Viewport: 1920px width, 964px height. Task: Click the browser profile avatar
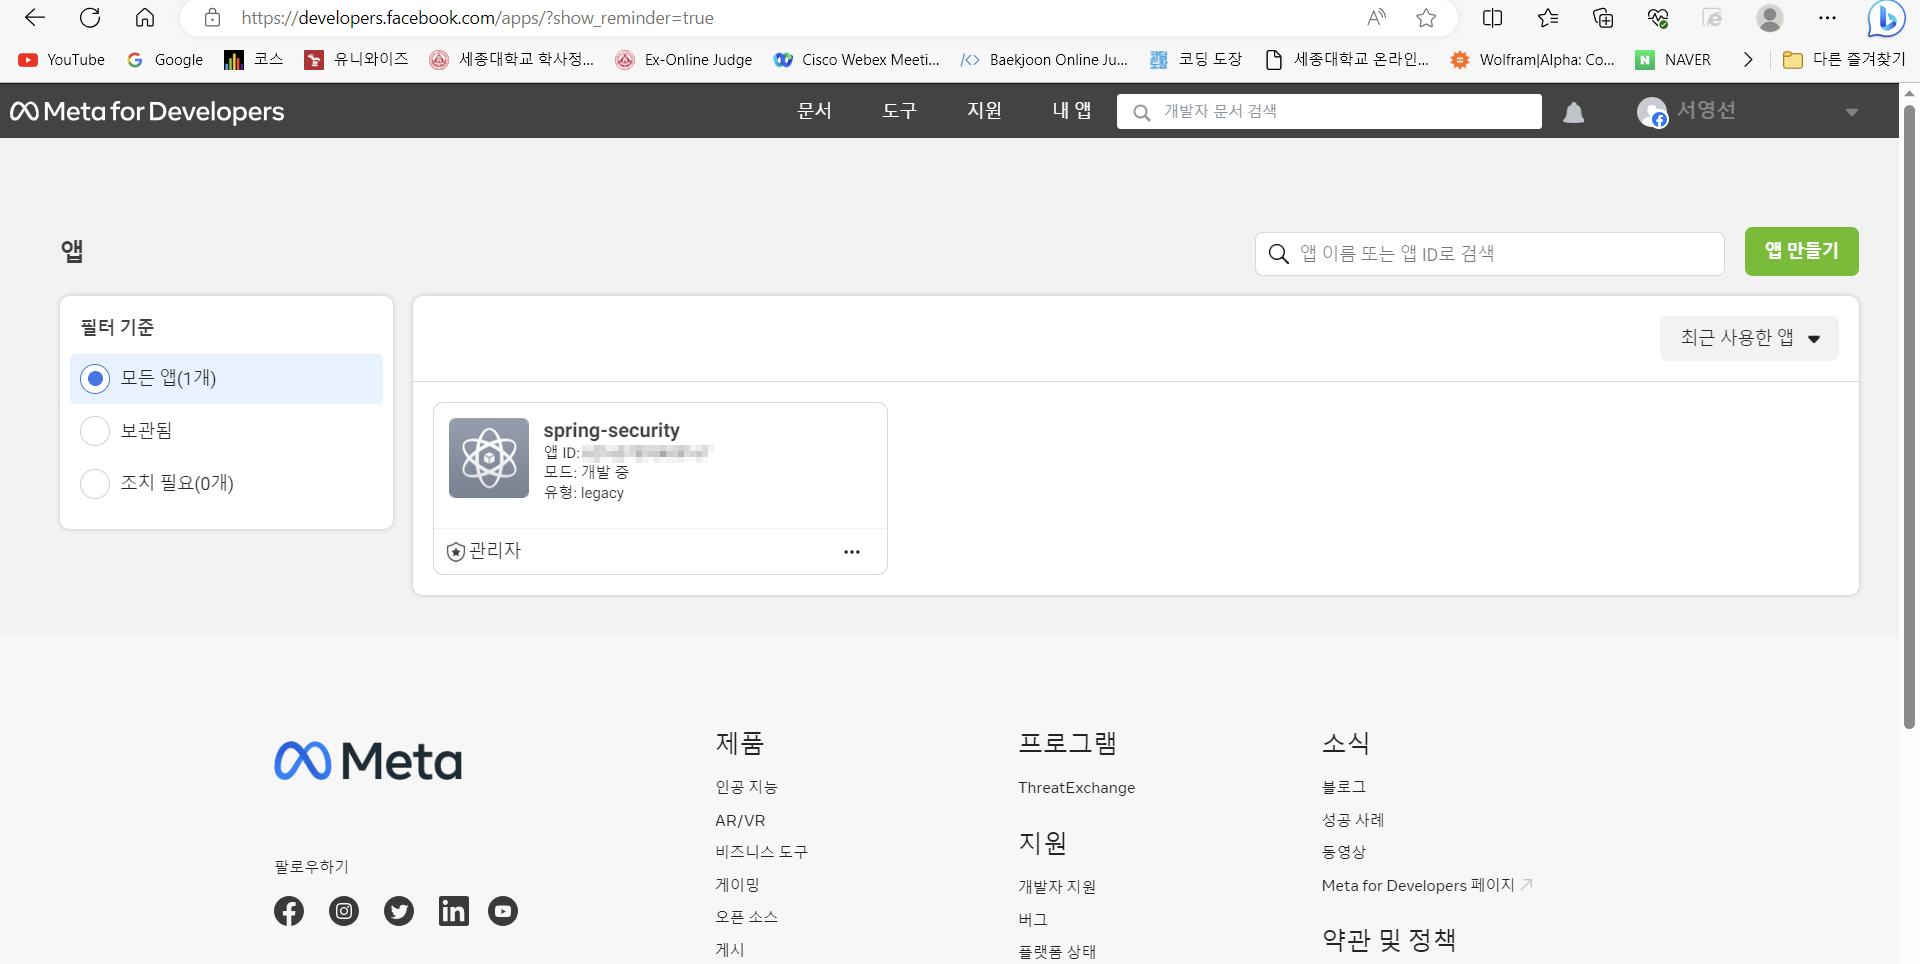(x=1770, y=18)
